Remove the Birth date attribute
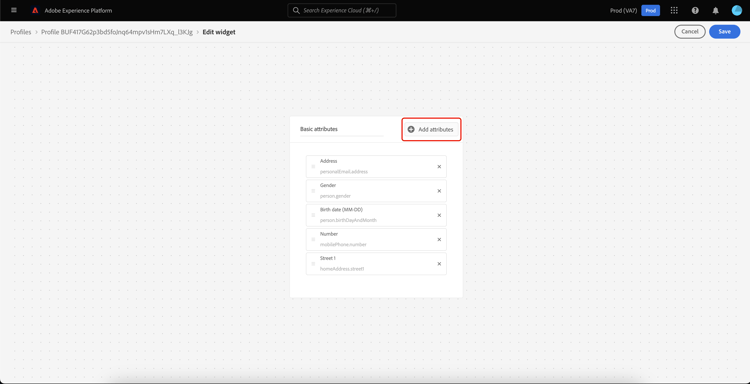 [439, 215]
